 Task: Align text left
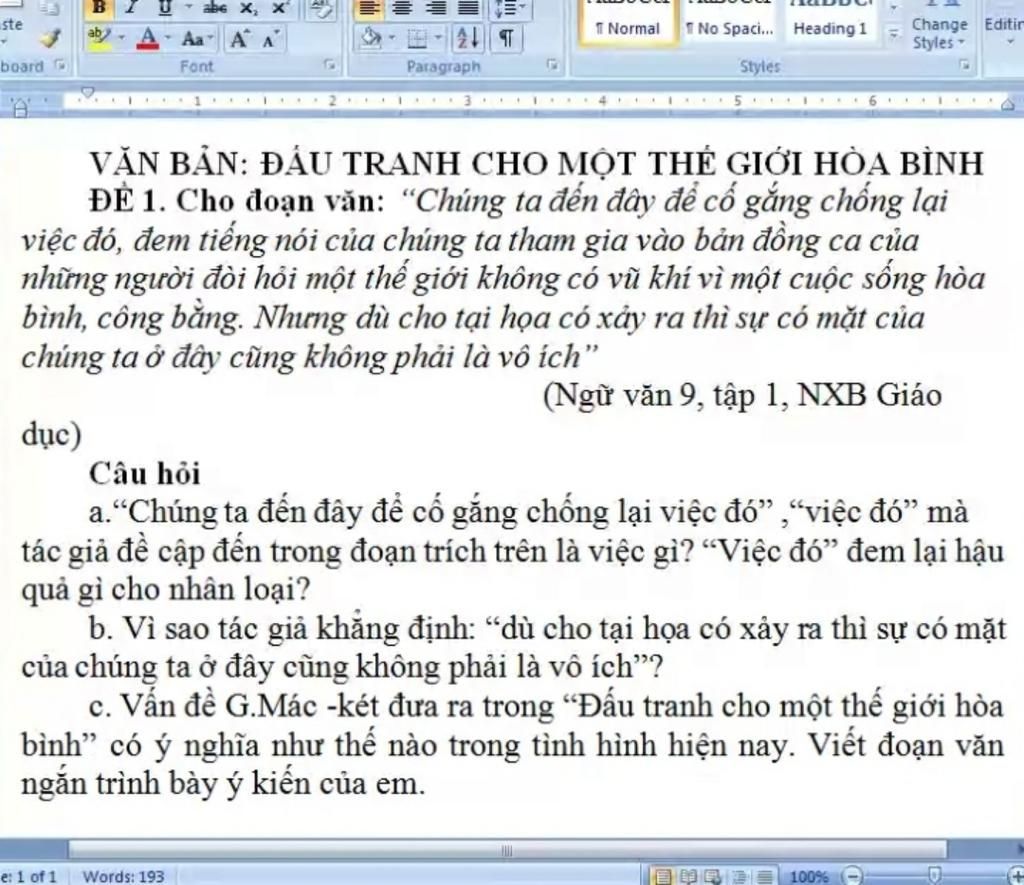coord(370,8)
